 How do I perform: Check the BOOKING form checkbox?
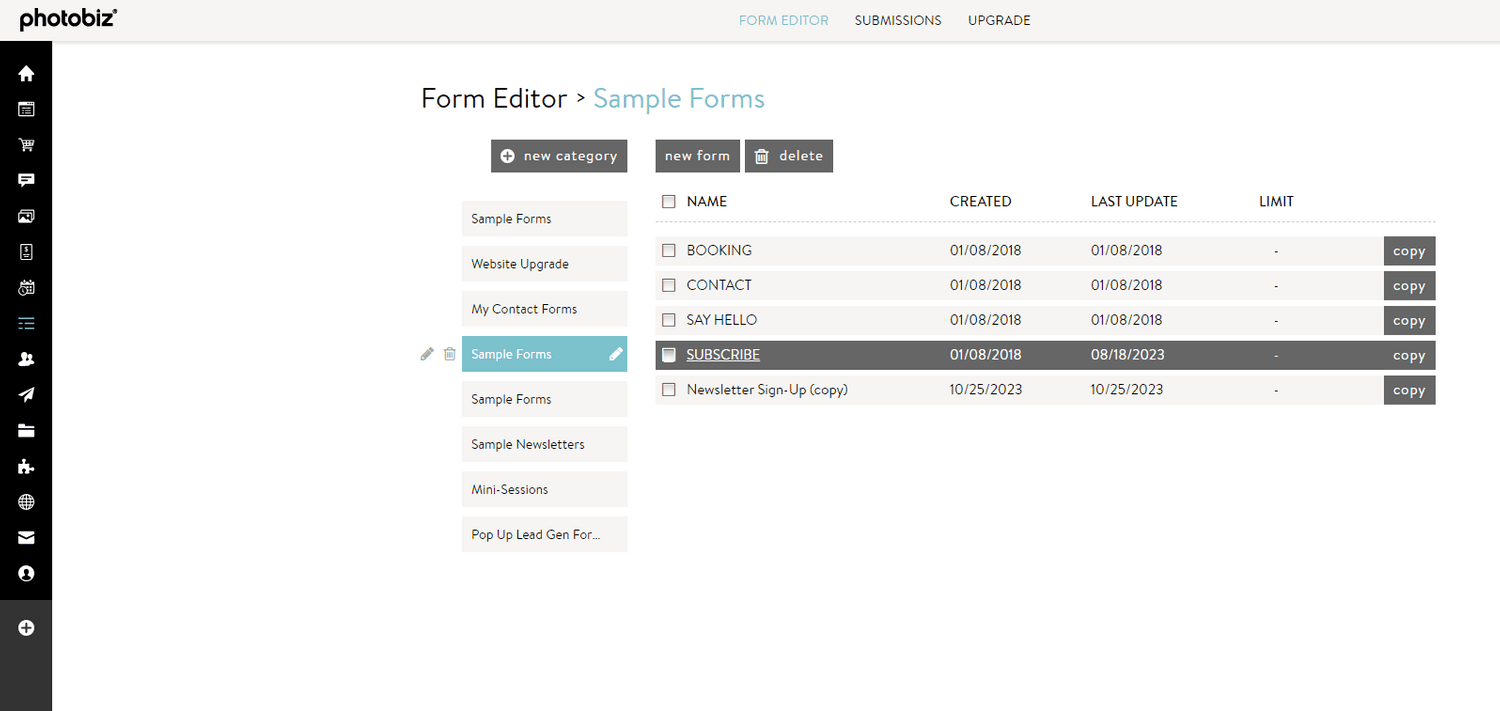(x=669, y=251)
